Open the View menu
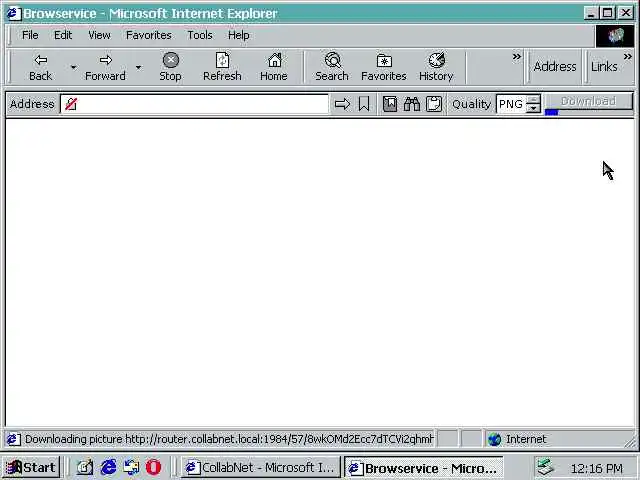 (99, 36)
